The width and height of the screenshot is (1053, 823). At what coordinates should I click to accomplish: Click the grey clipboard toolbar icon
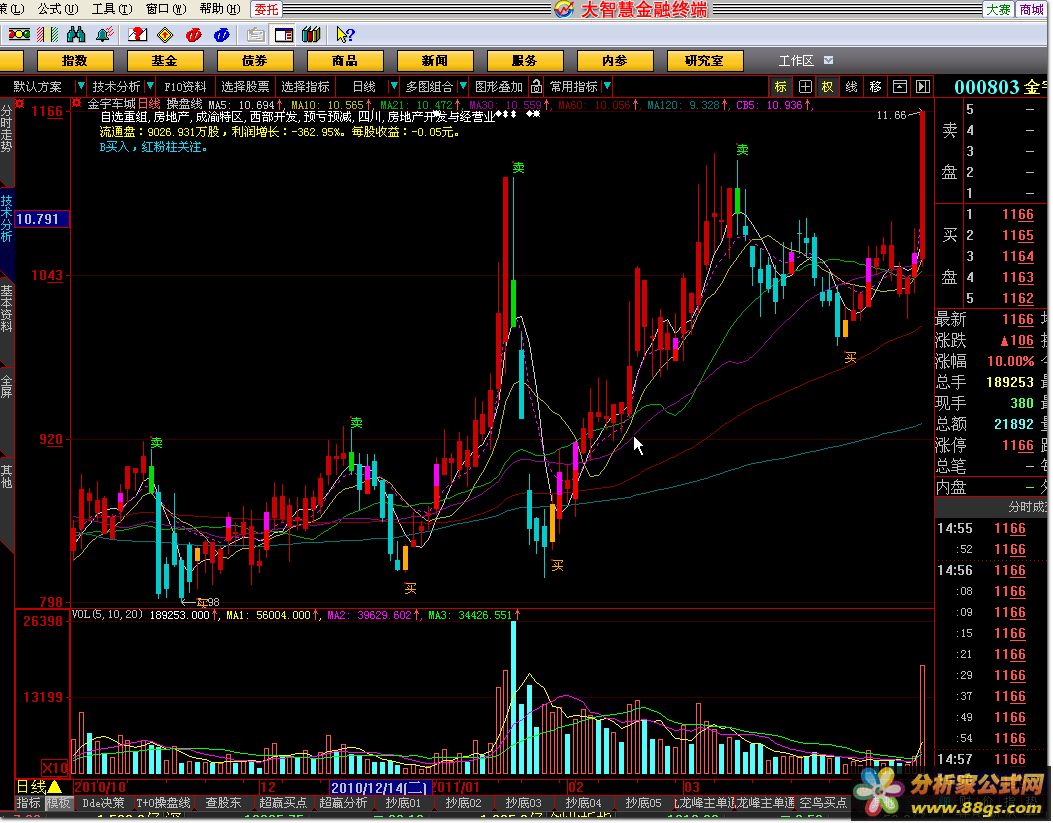[255, 34]
